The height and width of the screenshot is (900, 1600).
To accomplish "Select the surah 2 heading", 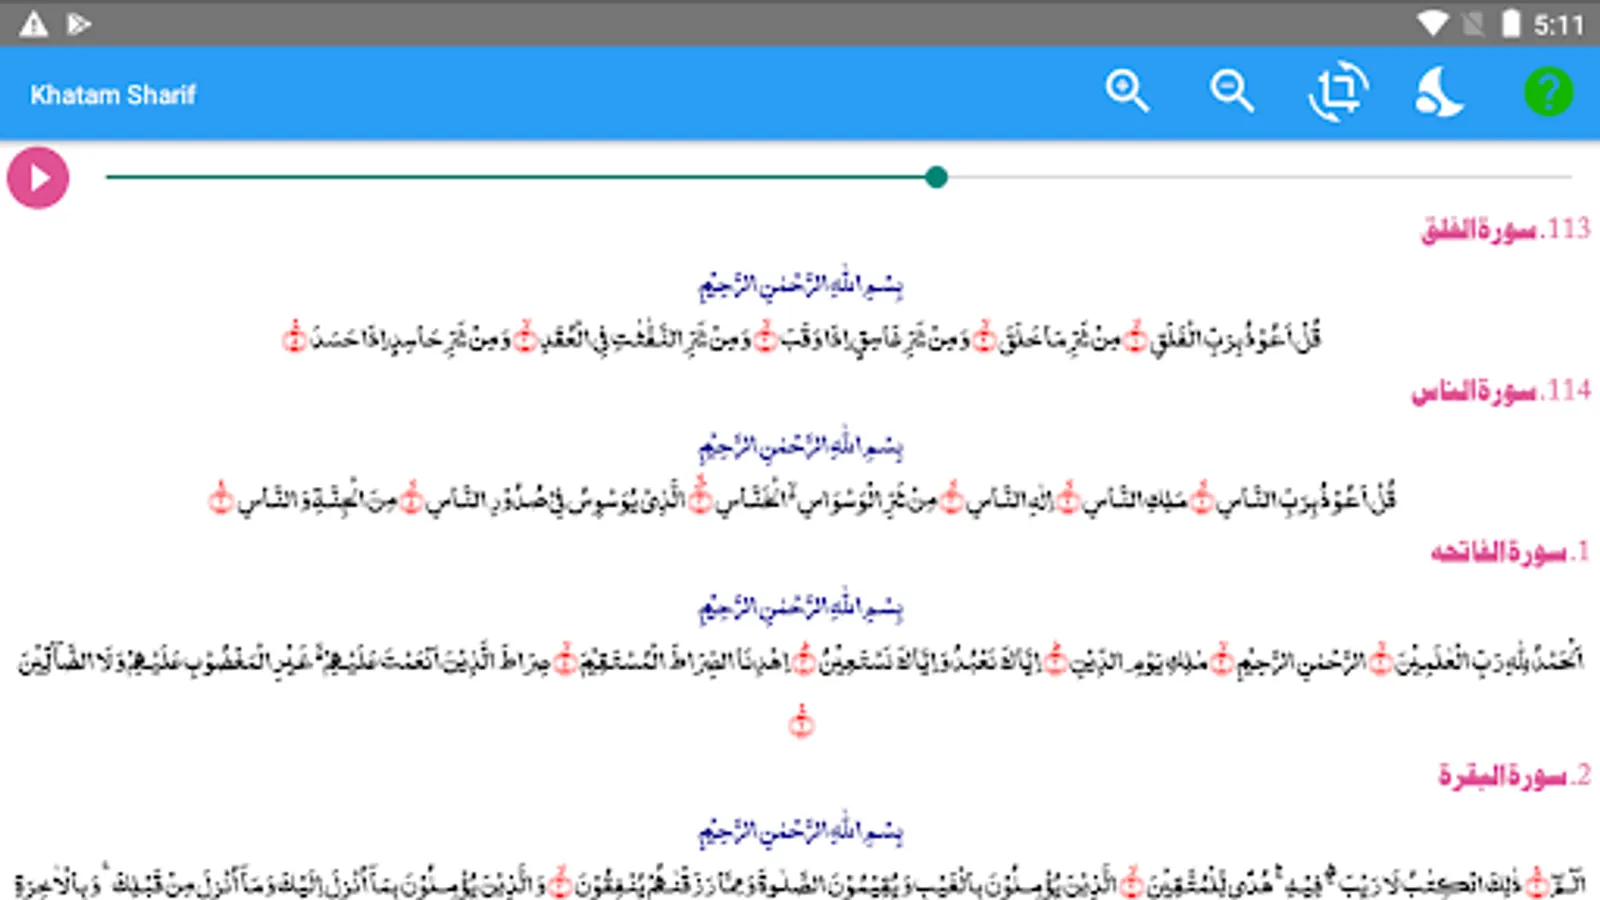I will tap(1514, 775).
